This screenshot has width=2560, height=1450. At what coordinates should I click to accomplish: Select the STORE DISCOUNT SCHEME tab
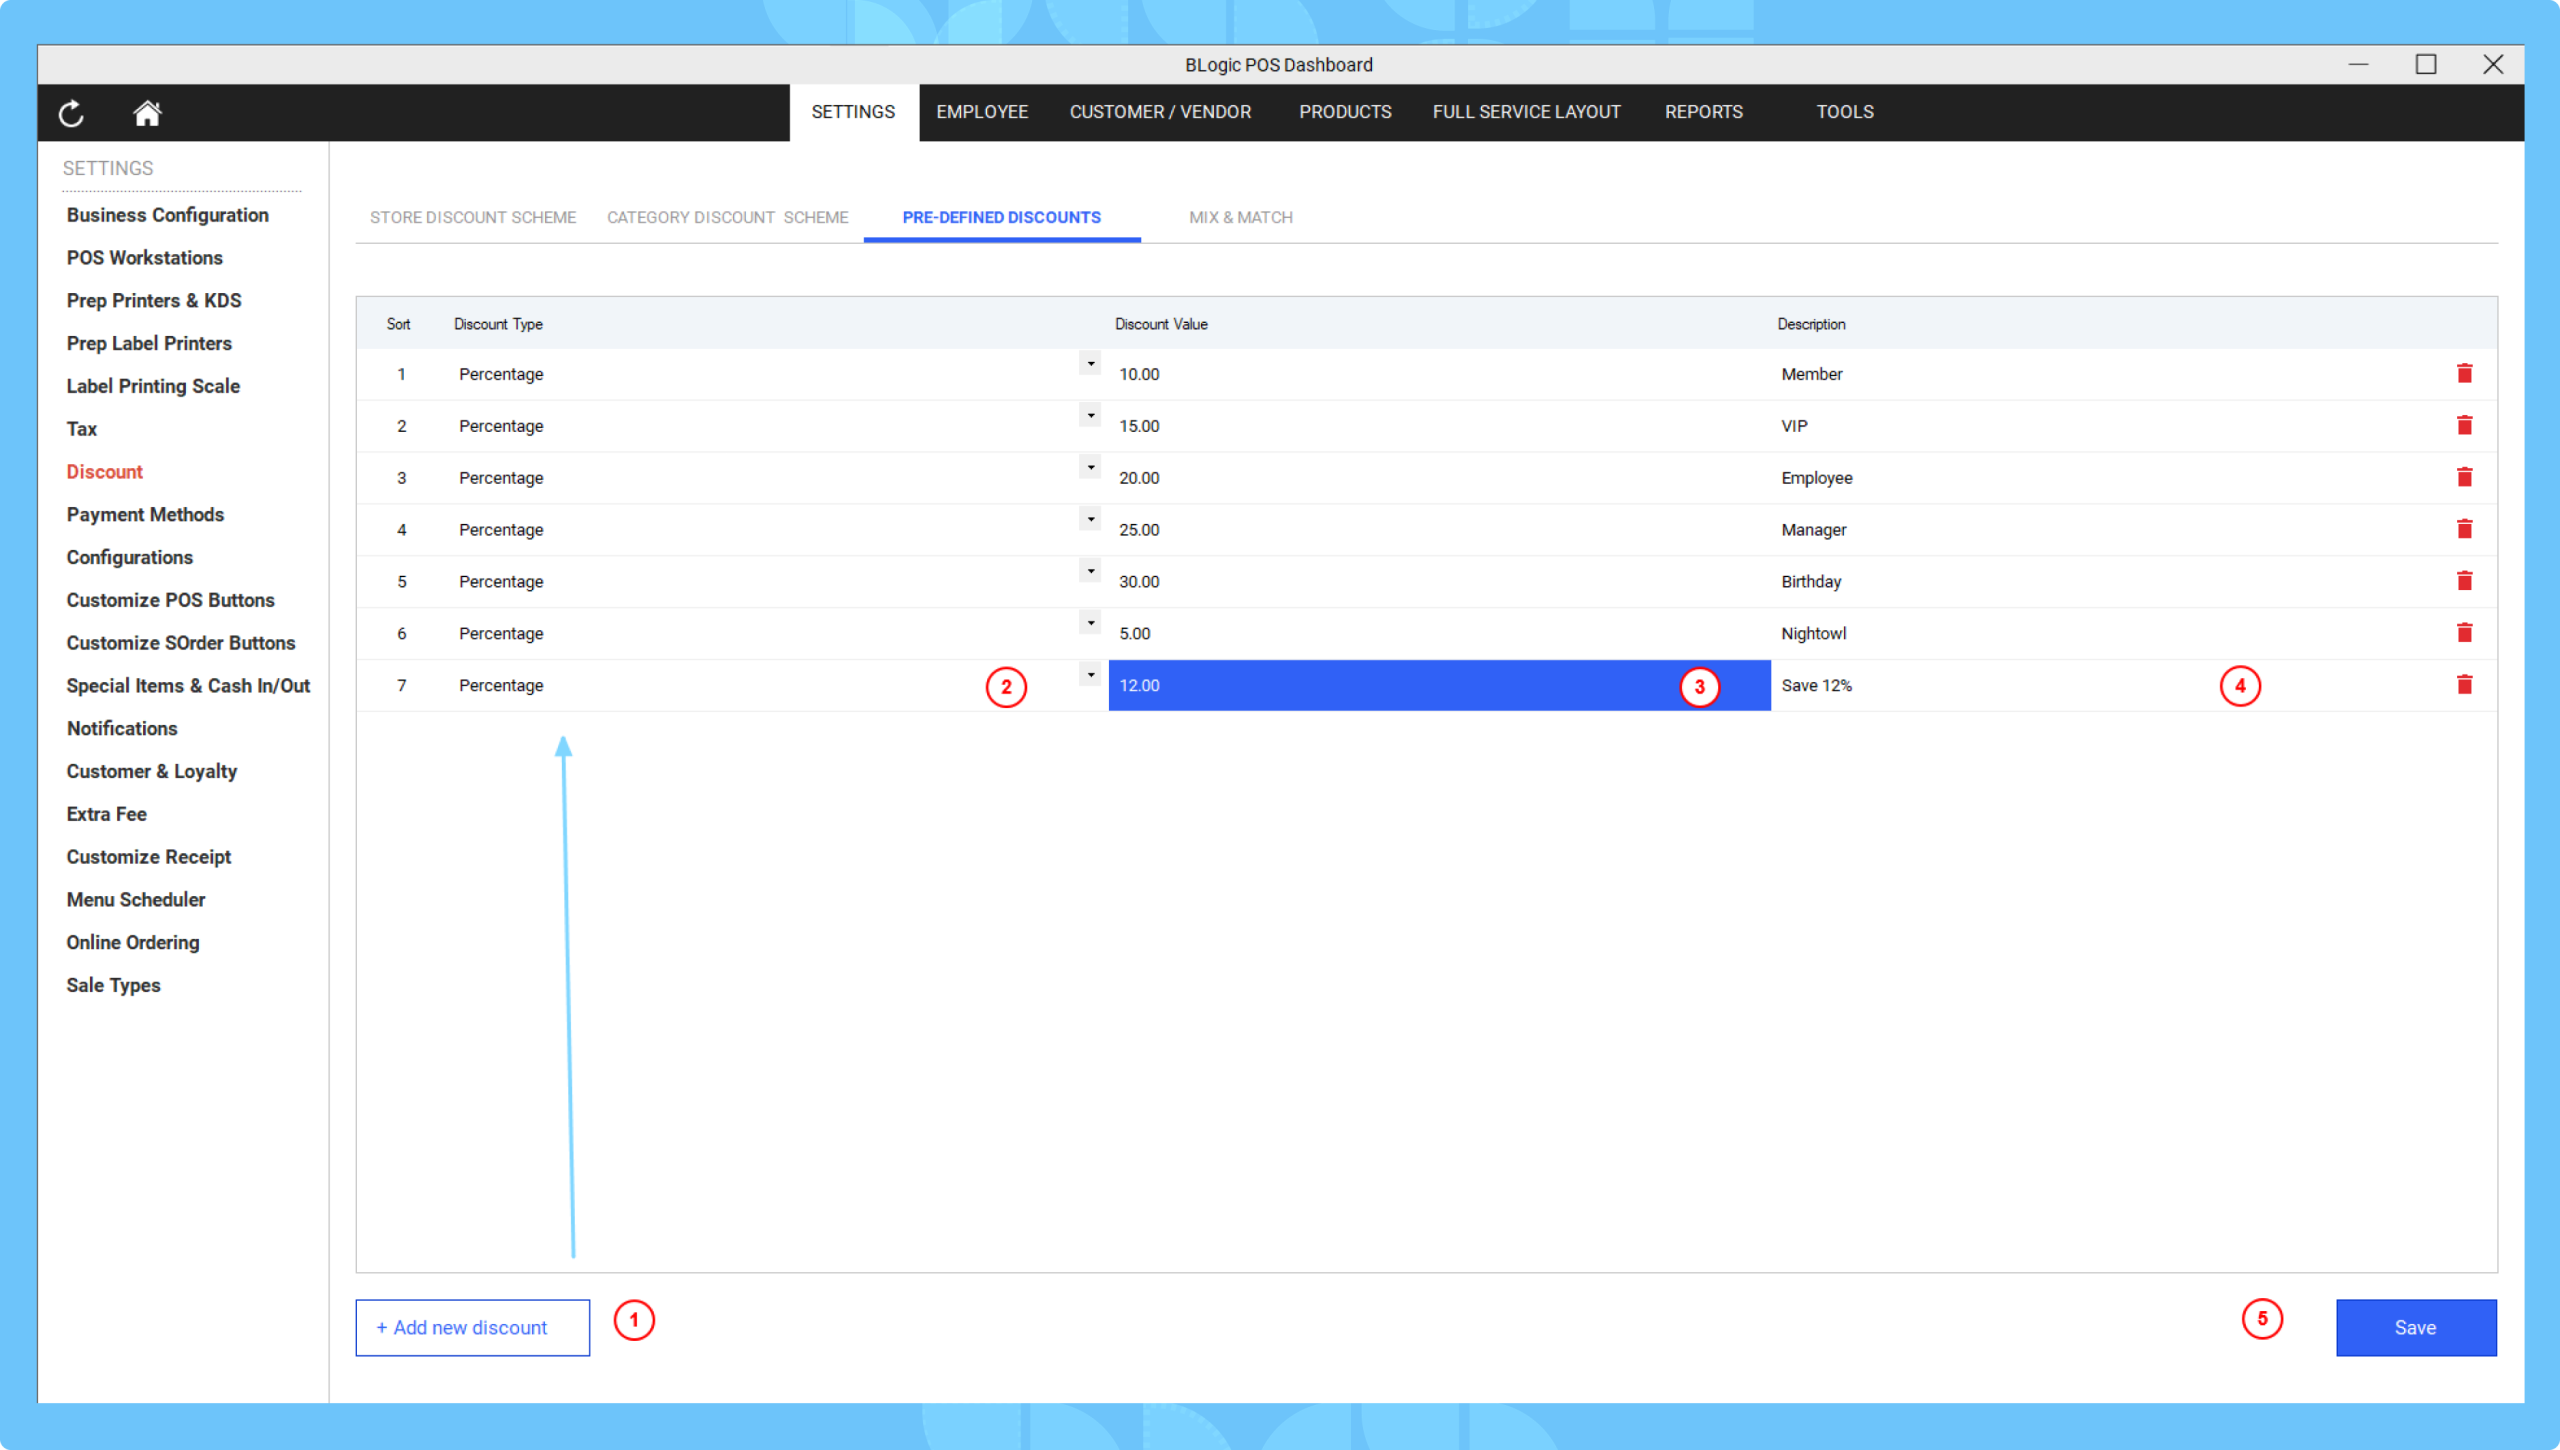tap(473, 217)
